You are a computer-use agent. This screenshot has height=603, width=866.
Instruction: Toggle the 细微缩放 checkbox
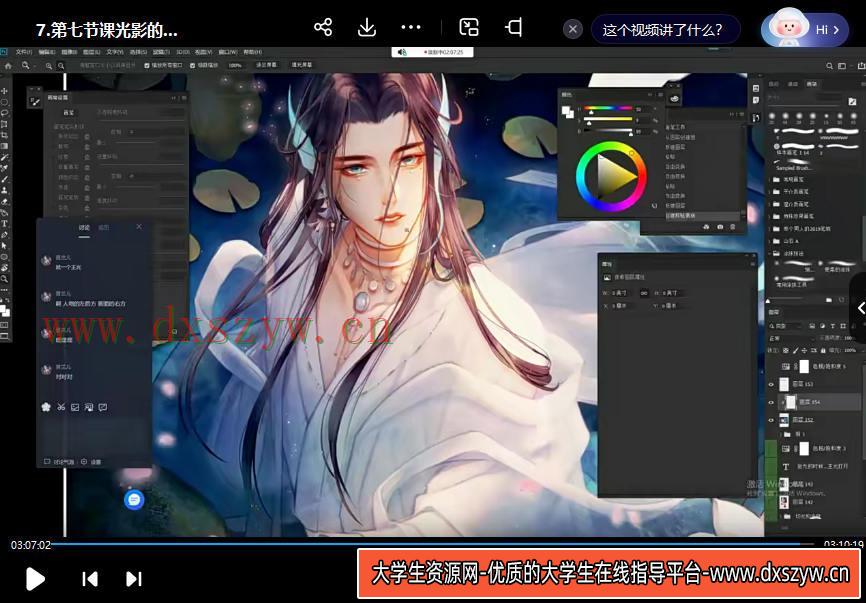tap(204, 65)
